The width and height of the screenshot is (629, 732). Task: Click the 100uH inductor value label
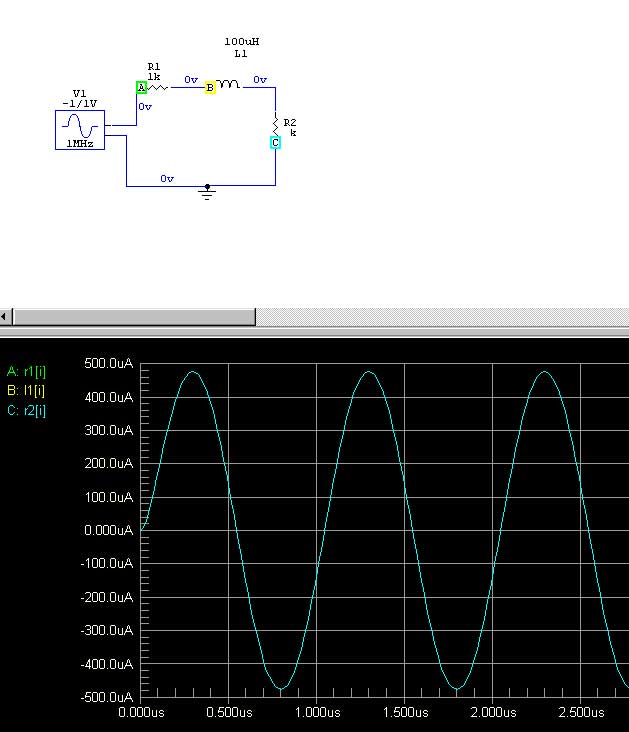point(241,42)
